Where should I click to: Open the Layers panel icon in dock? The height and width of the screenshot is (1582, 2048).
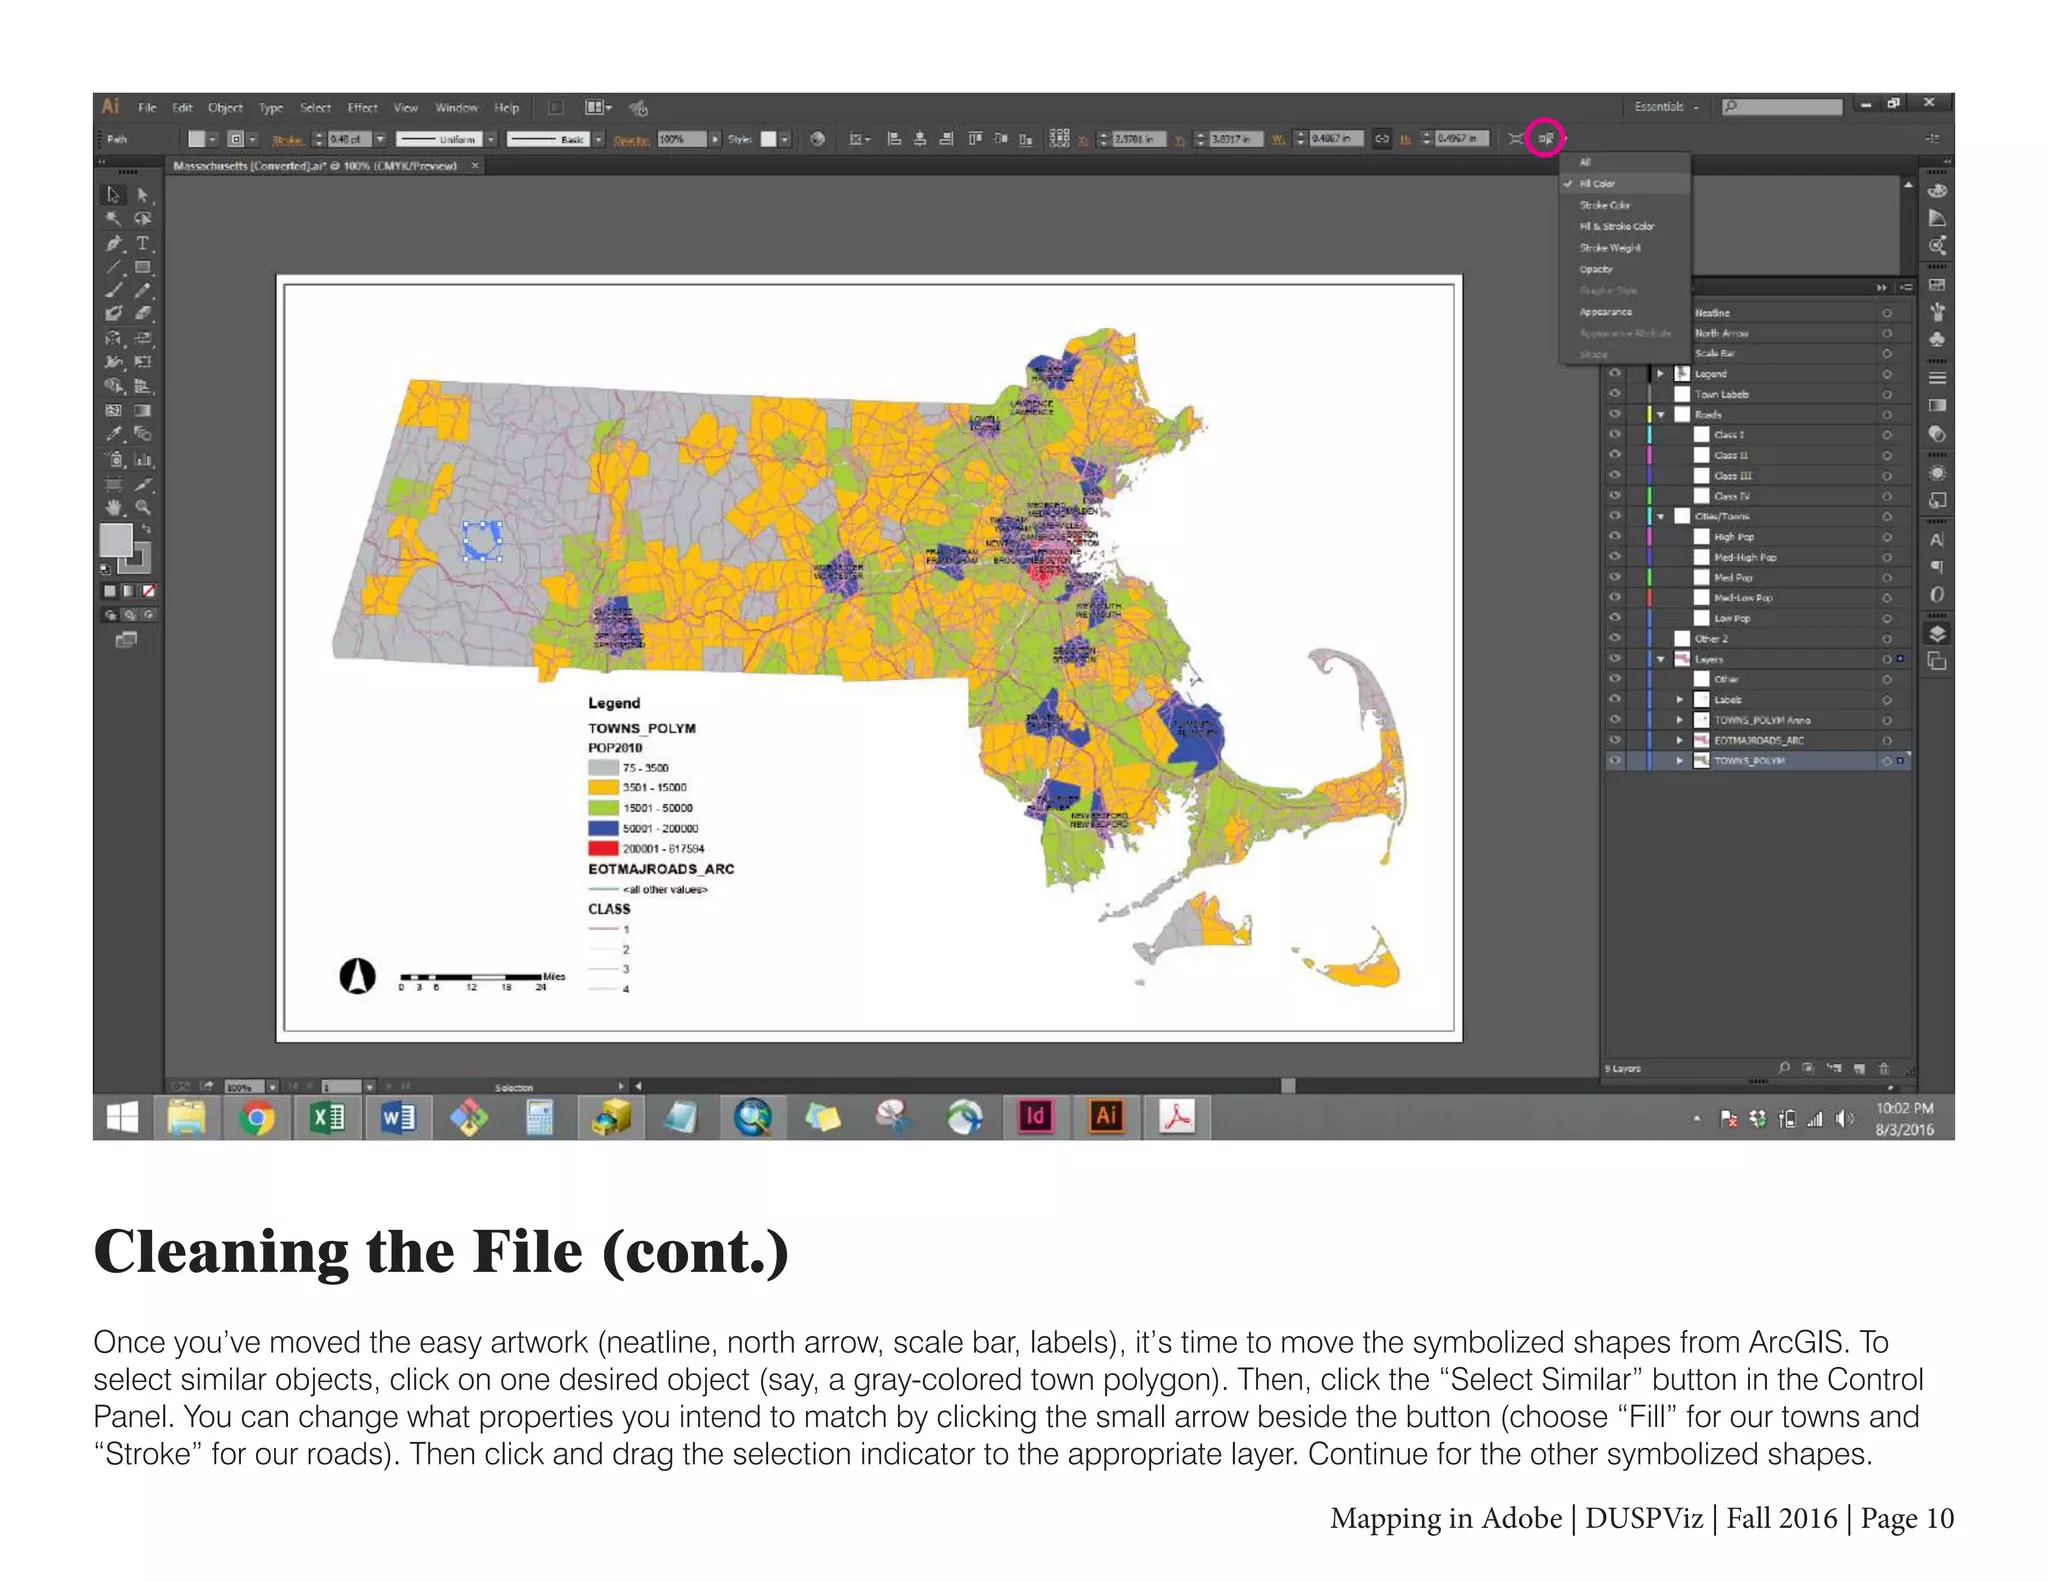point(1937,634)
